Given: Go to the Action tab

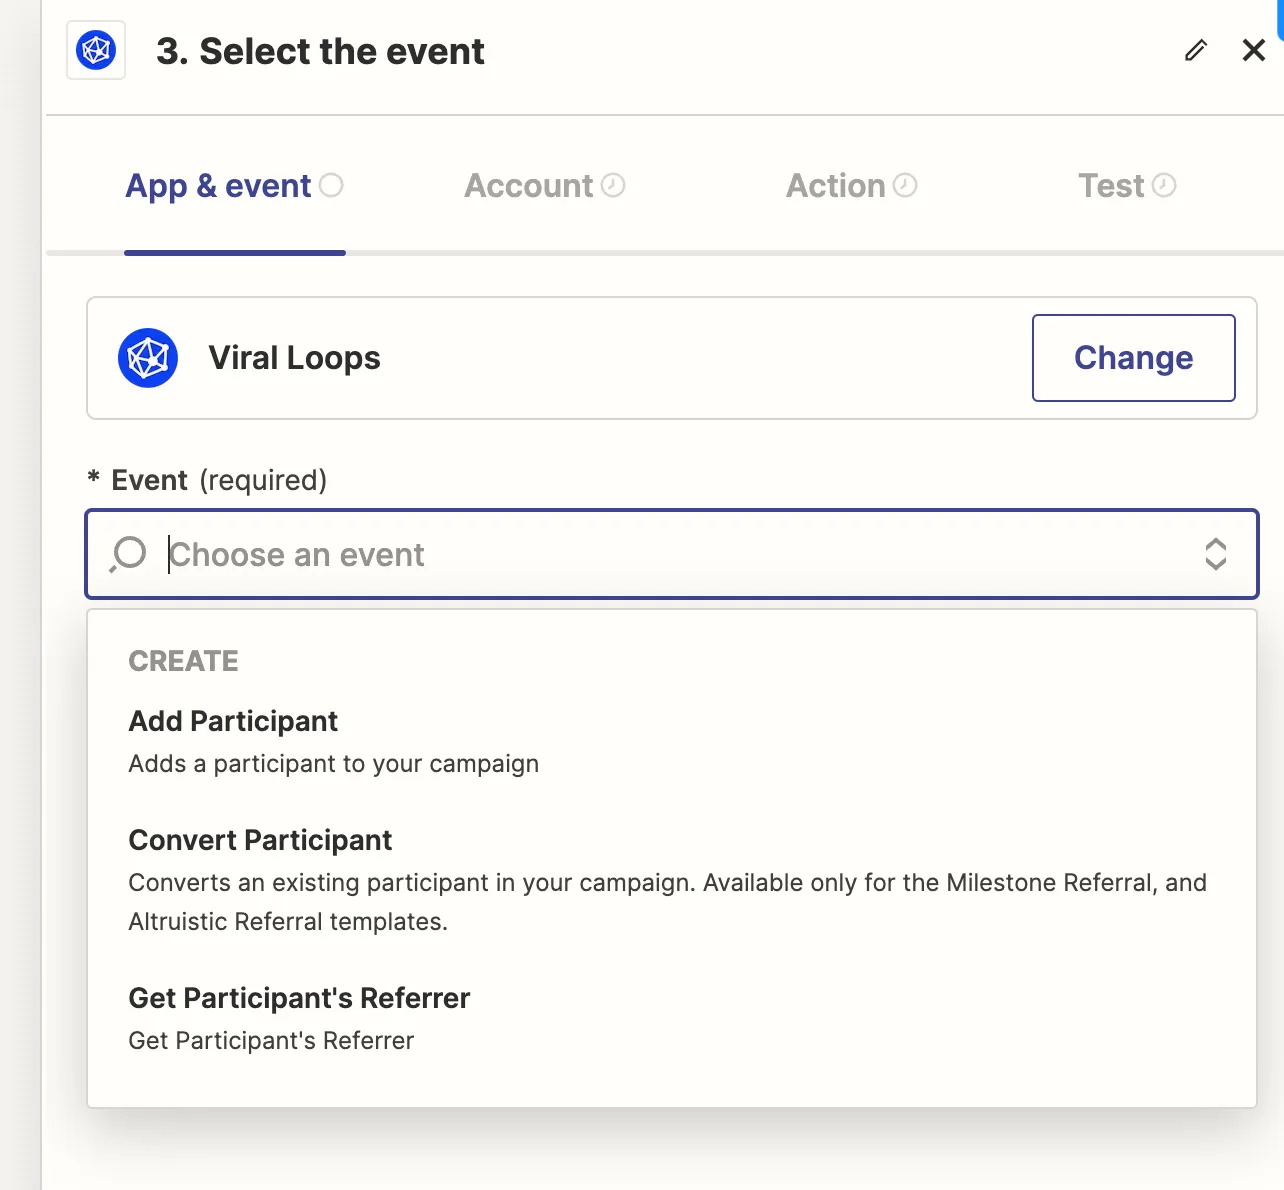Looking at the screenshot, I should coord(851,186).
